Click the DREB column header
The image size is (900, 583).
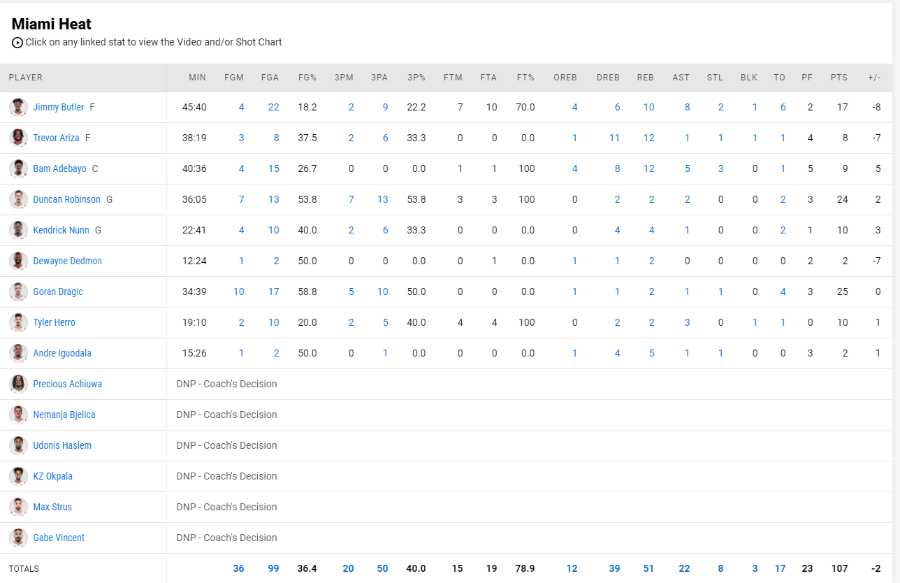pyautogui.click(x=608, y=77)
